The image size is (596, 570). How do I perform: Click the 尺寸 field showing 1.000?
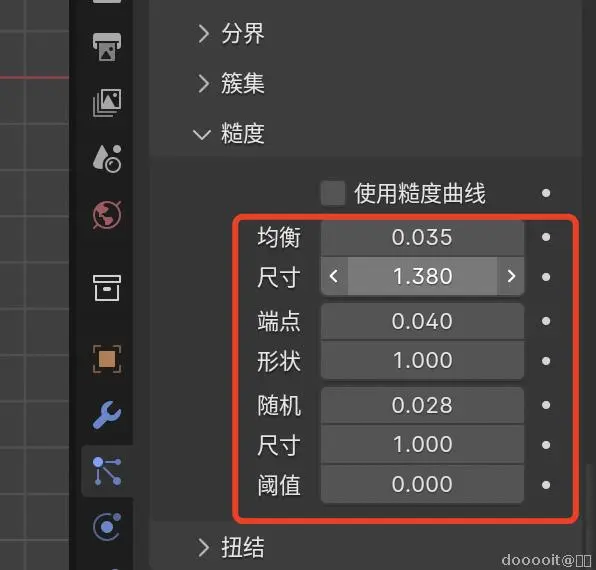coord(422,445)
